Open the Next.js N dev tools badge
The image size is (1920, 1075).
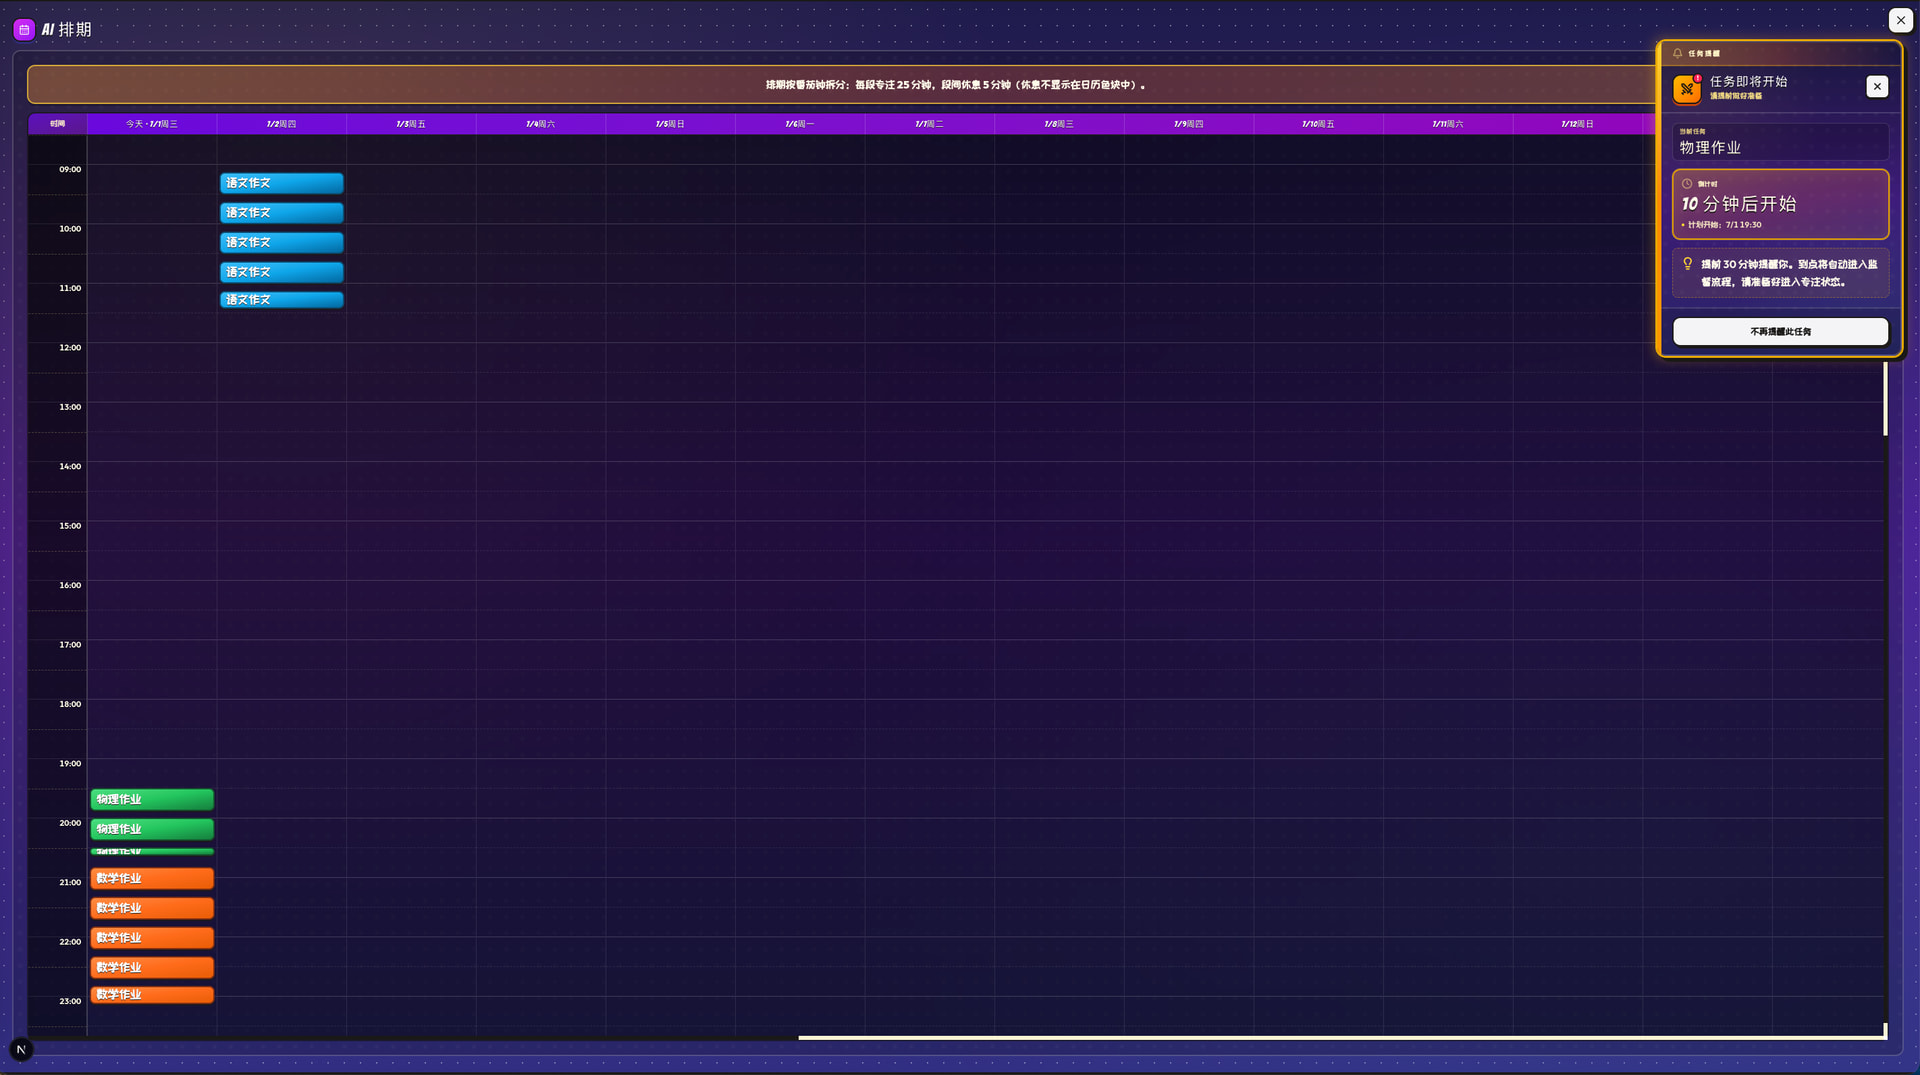coord(21,1050)
